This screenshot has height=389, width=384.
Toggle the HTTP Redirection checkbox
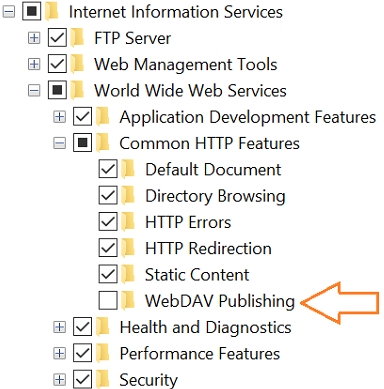click(x=108, y=248)
